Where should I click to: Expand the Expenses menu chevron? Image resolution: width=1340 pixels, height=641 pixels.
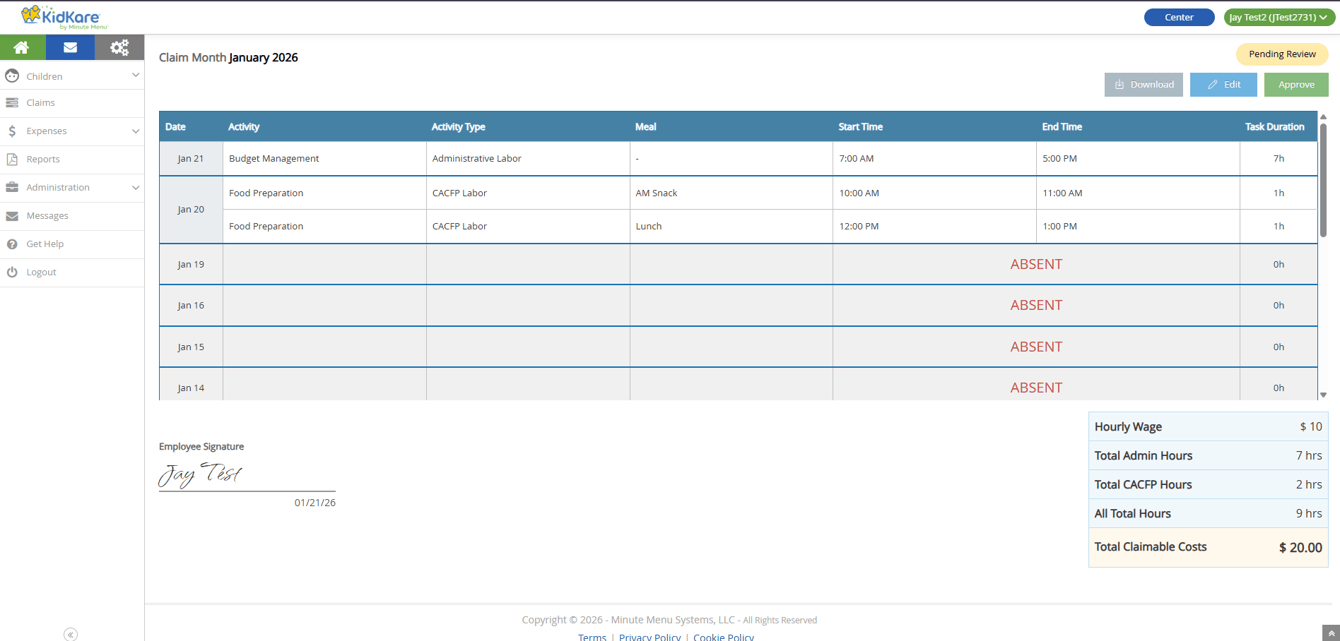[135, 131]
